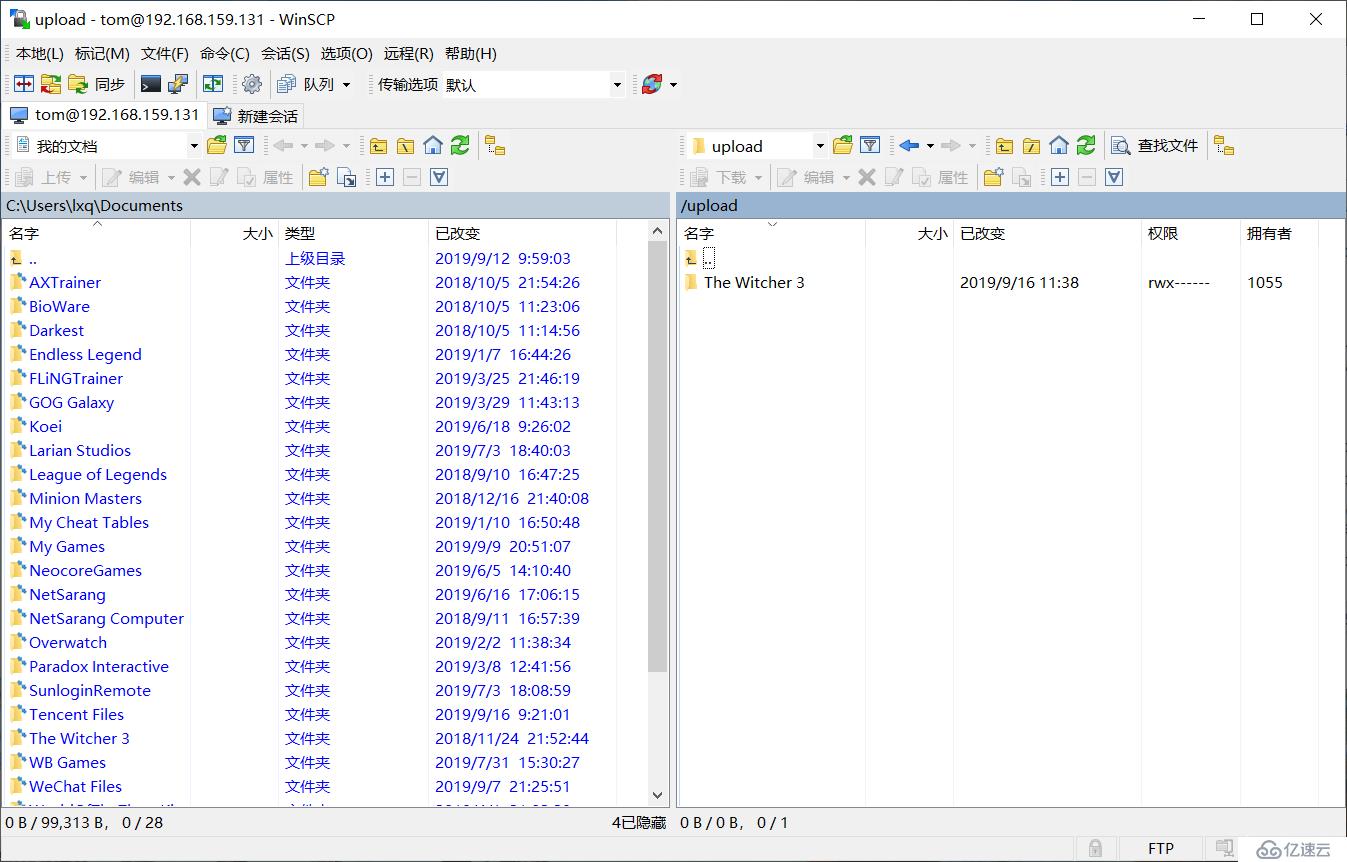Expand the arrow beside the globe icon
This screenshot has height=862, width=1347.
(x=673, y=85)
